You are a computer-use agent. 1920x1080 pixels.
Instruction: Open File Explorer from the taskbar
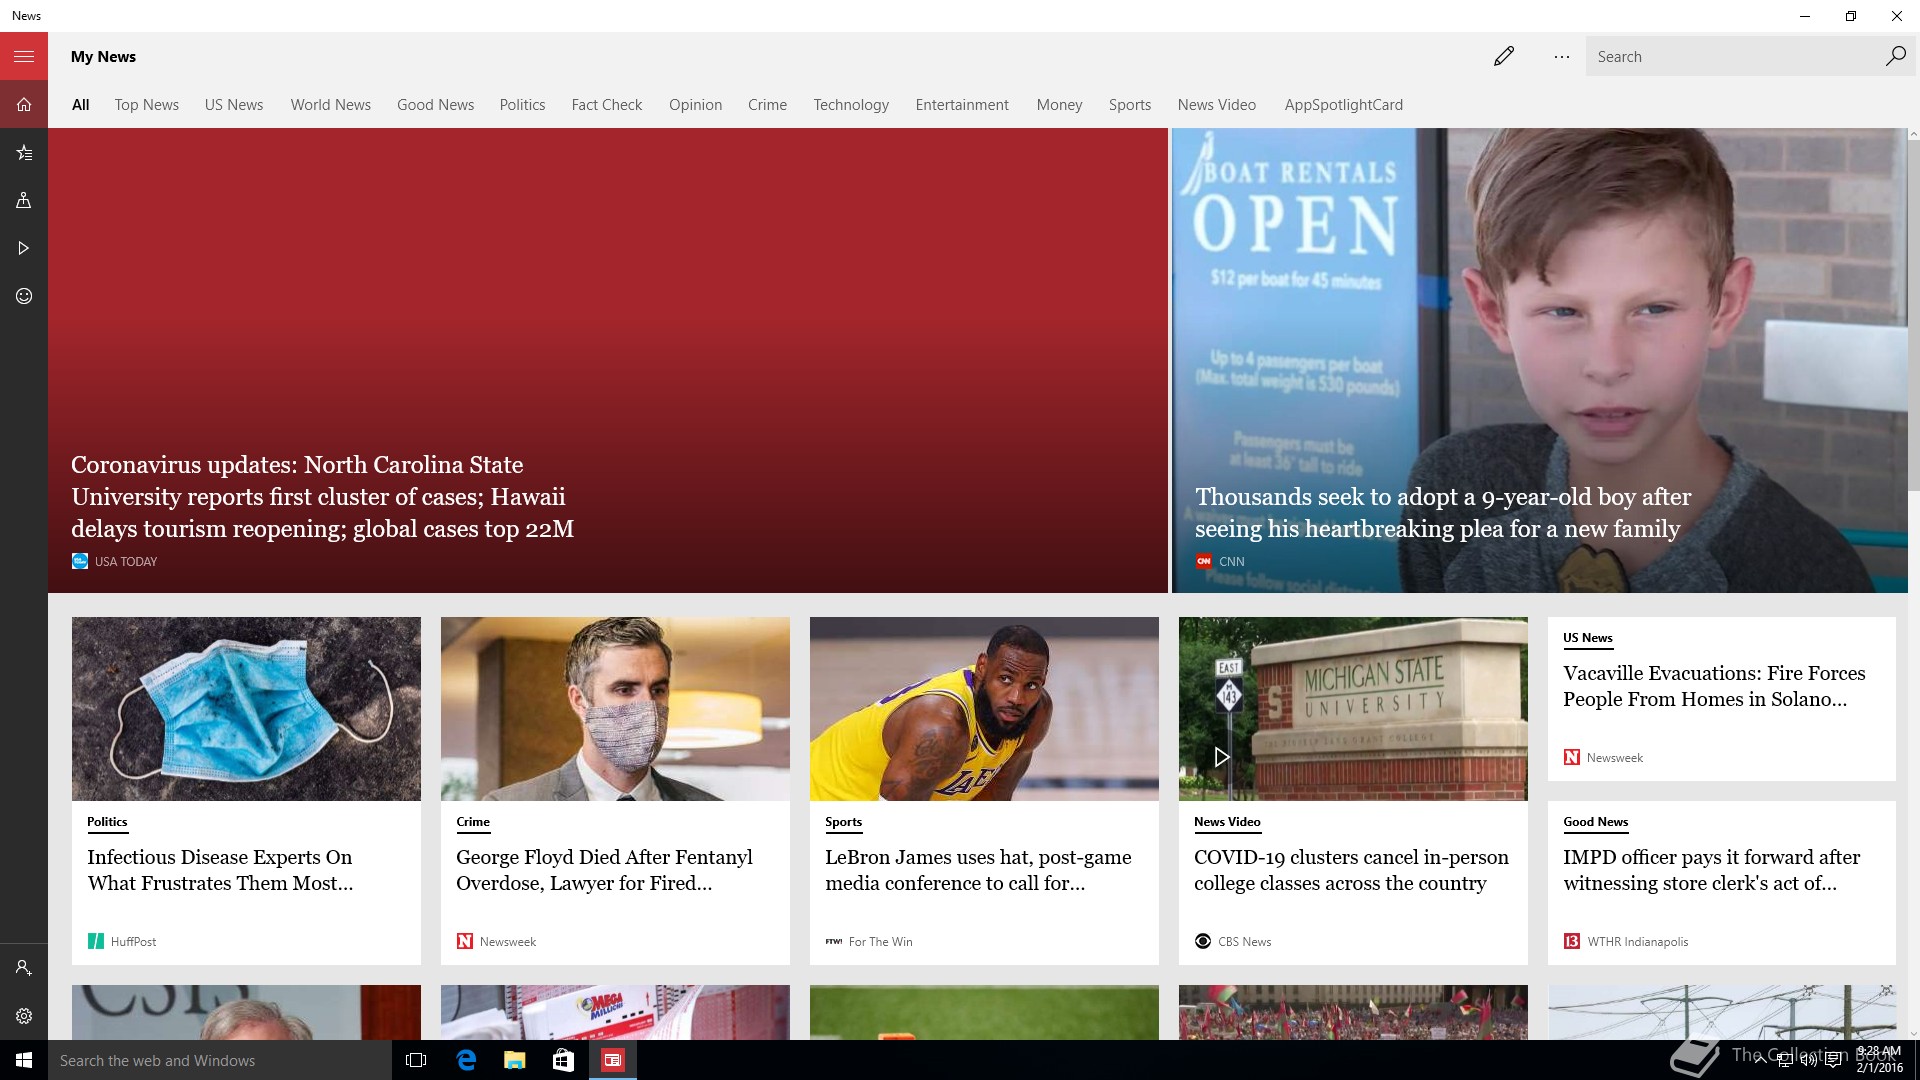514,1060
